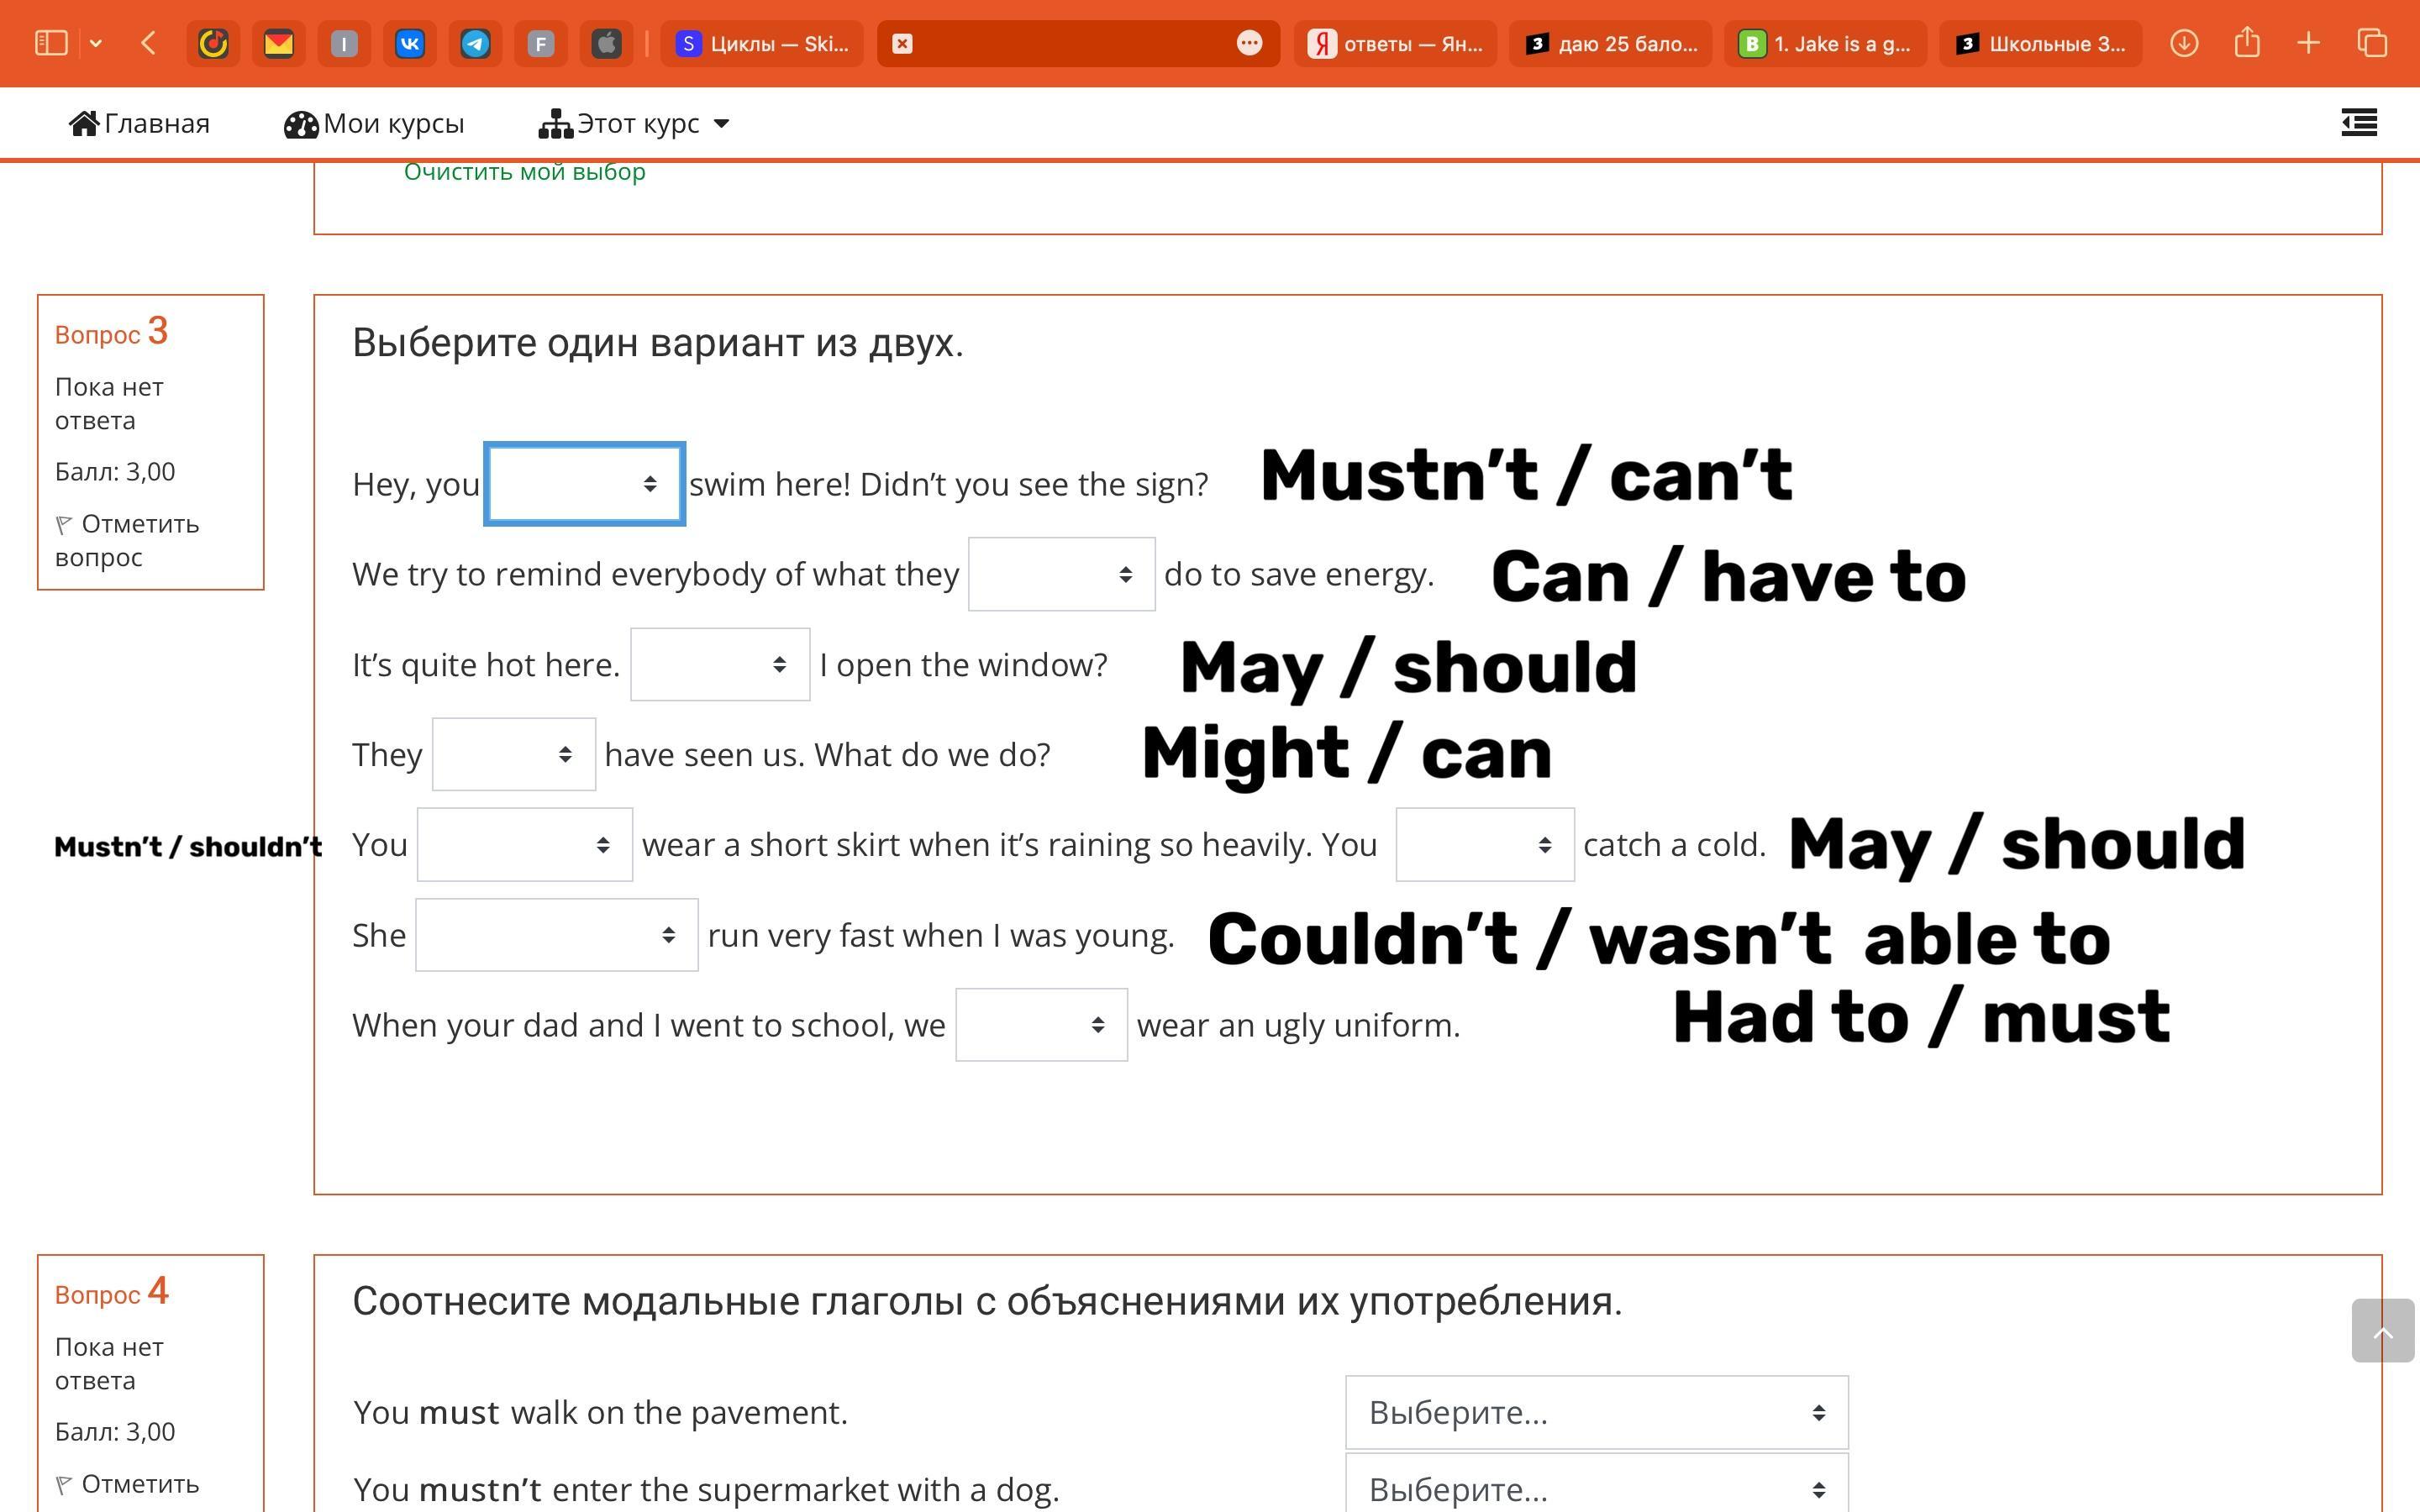Viewport: 2420px width, 1512px height.
Task: Click the Safari downloads icon
Action: [2184, 43]
